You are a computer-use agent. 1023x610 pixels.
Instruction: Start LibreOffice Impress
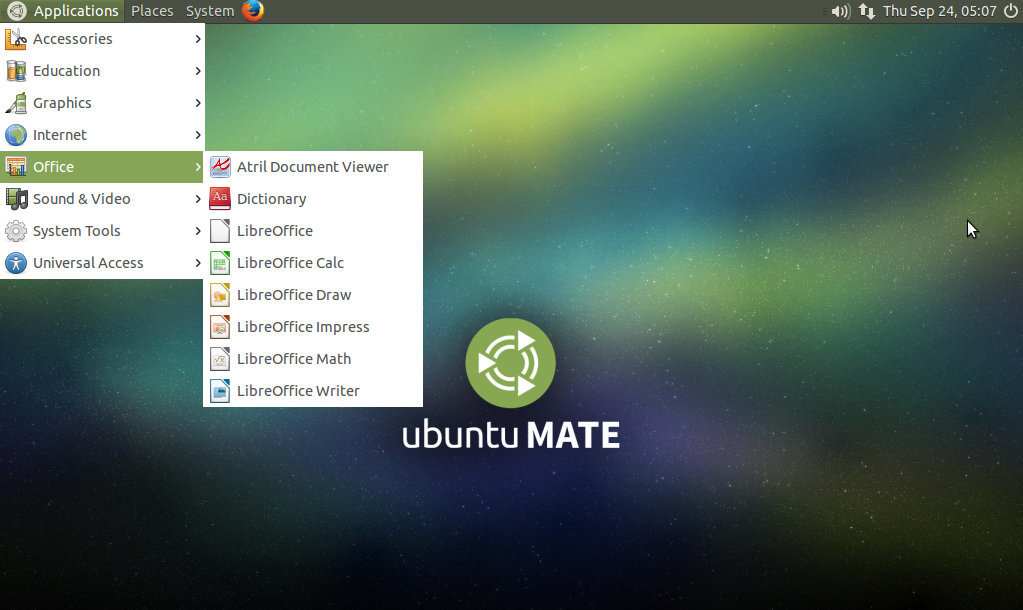coord(302,326)
